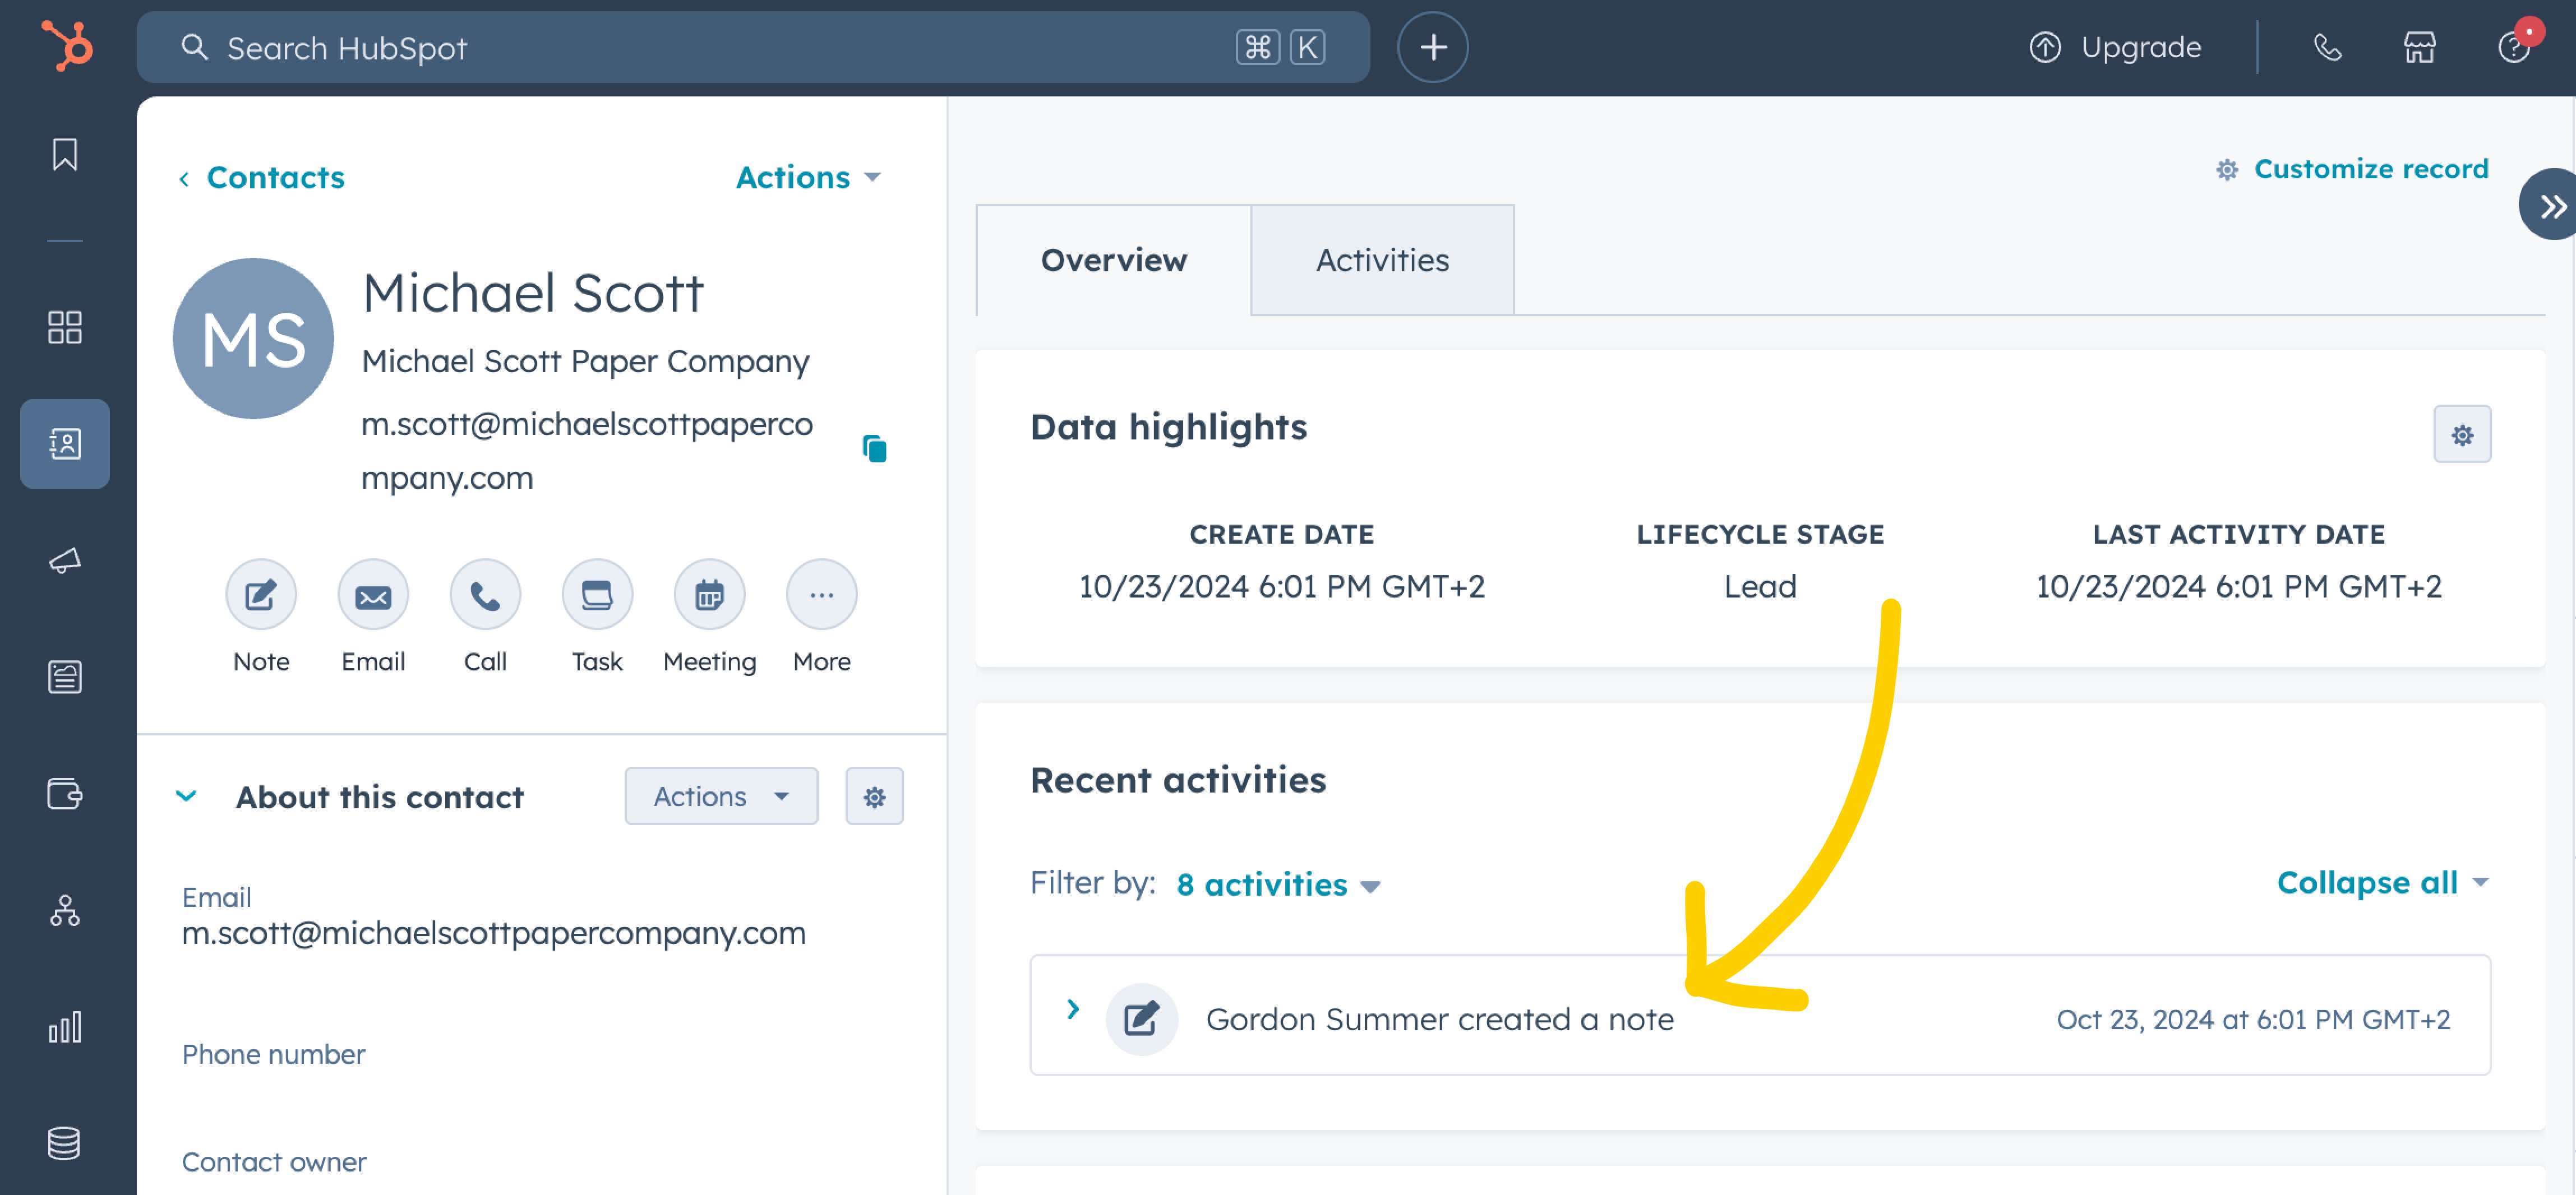Click the Michael Scott contact name heading
The image size is (2576, 1195).
point(533,293)
